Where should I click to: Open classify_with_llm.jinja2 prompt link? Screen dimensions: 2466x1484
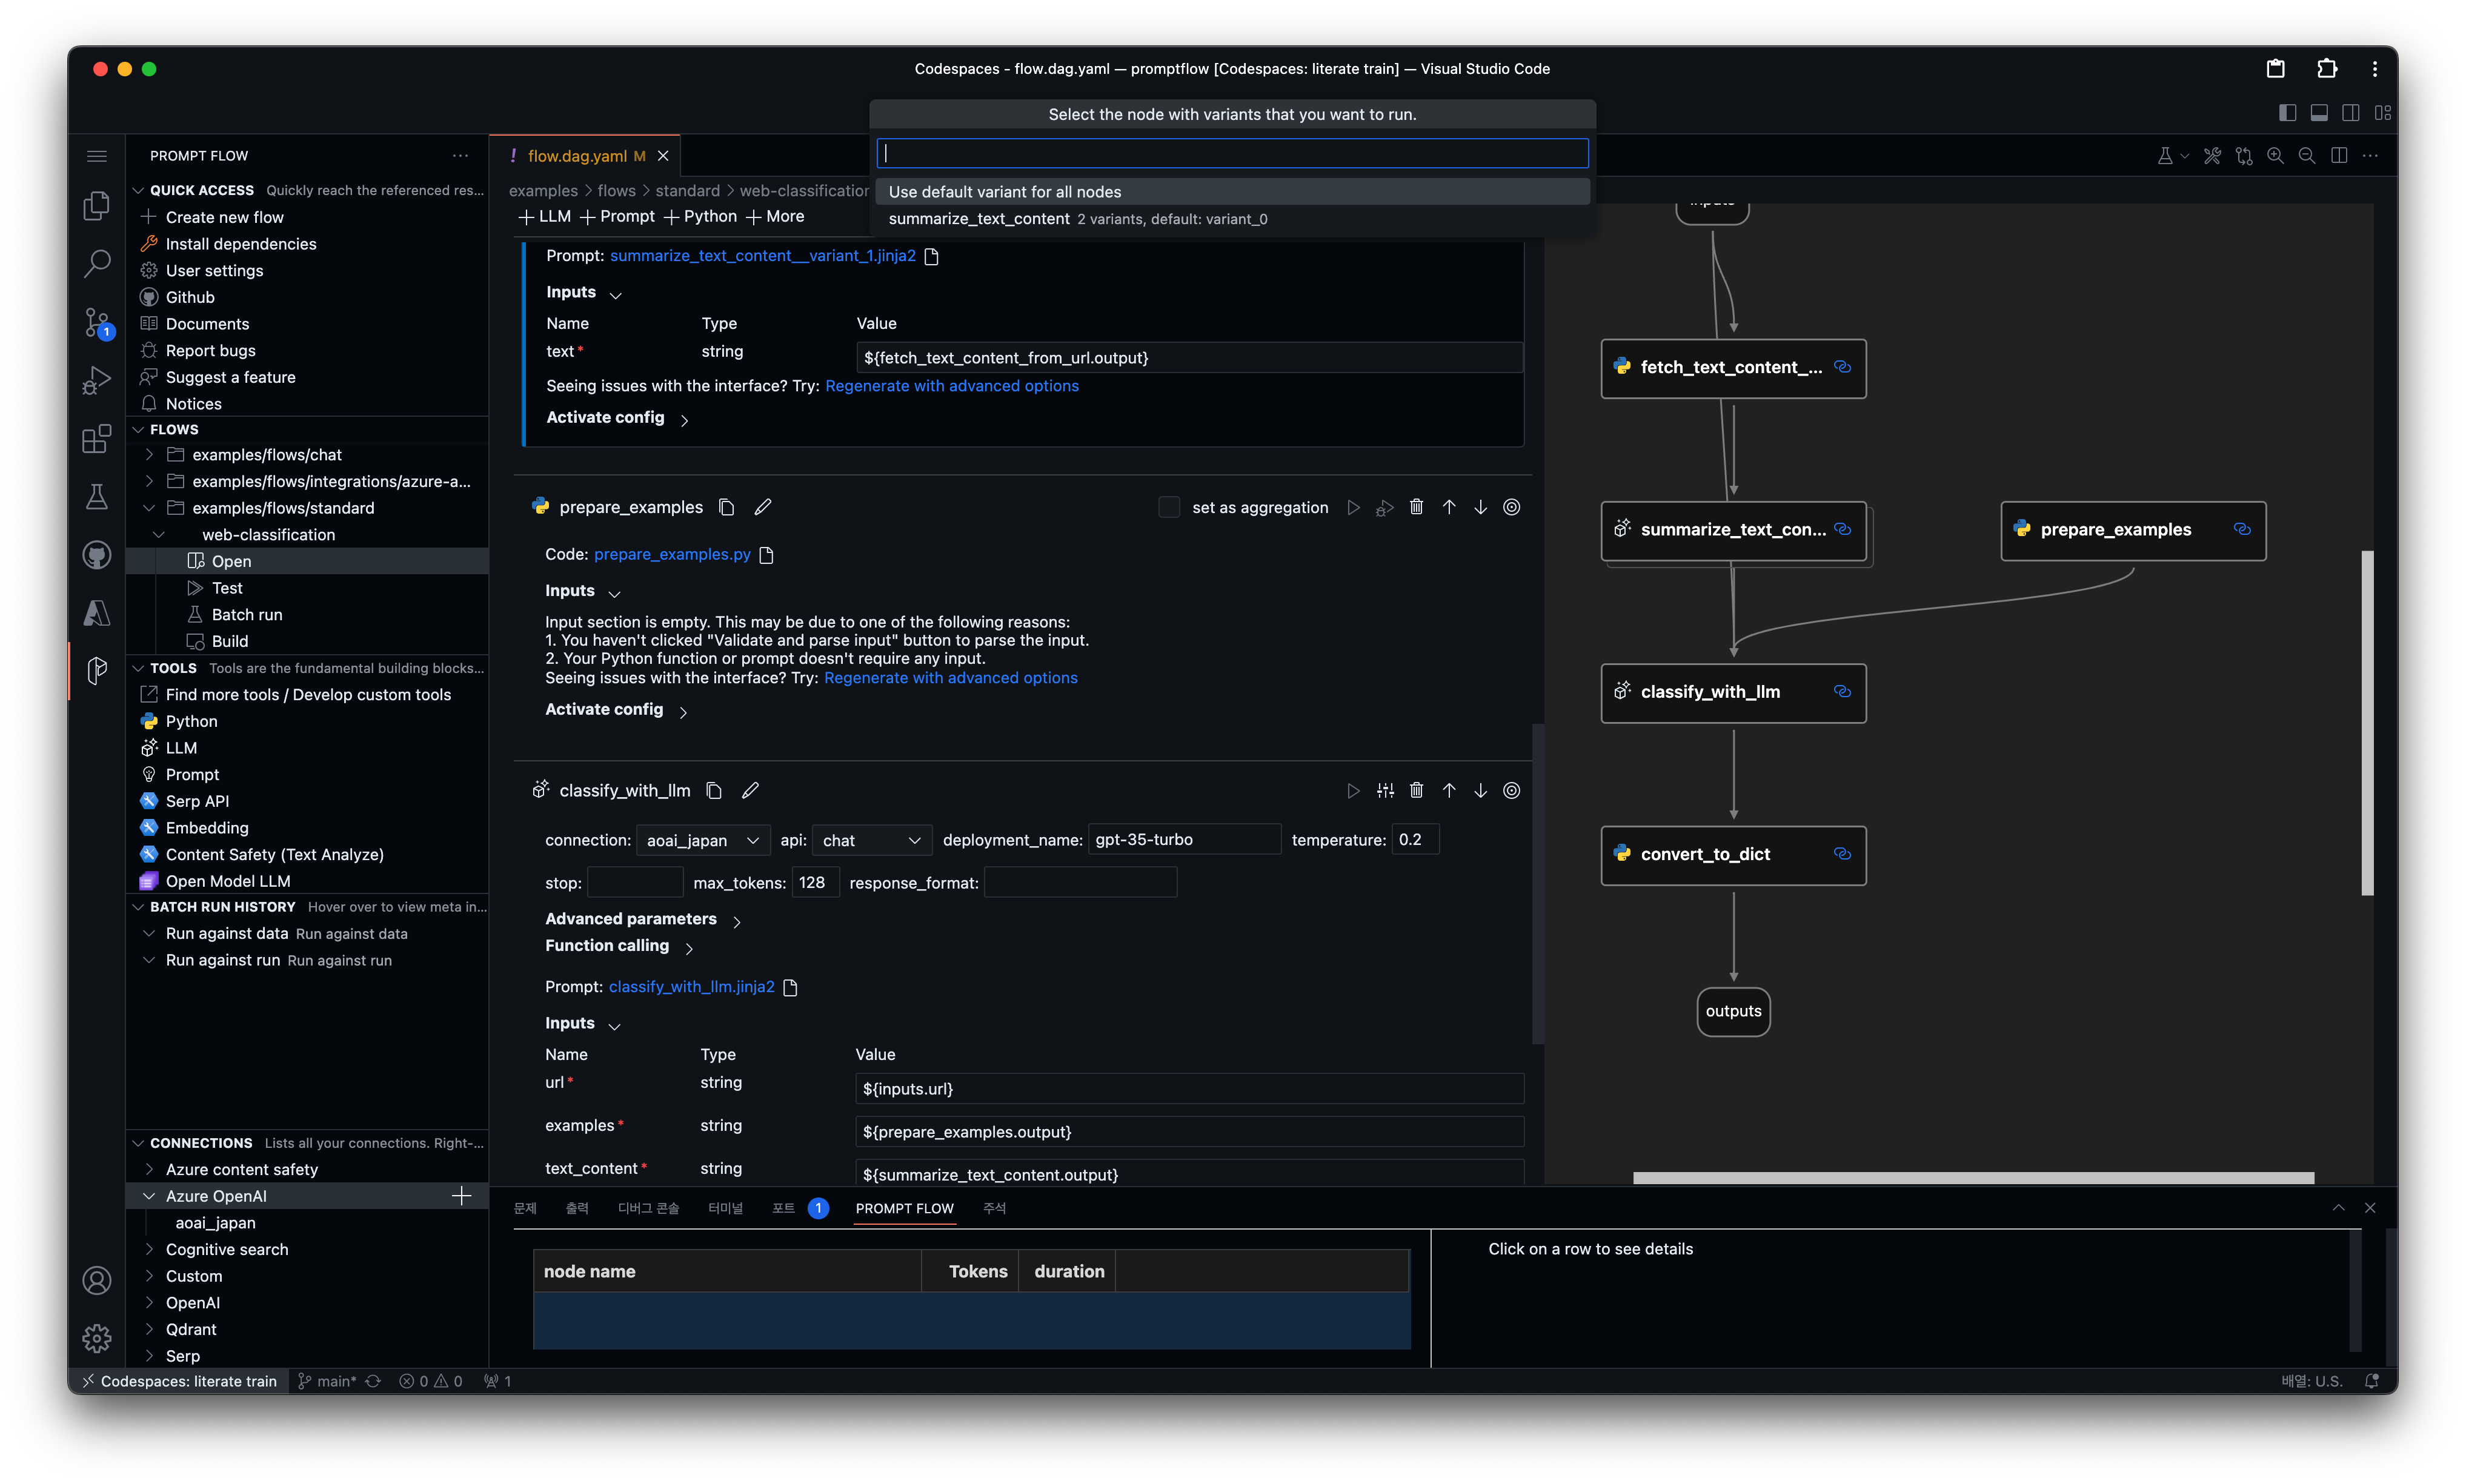pyautogui.click(x=691, y=987)
